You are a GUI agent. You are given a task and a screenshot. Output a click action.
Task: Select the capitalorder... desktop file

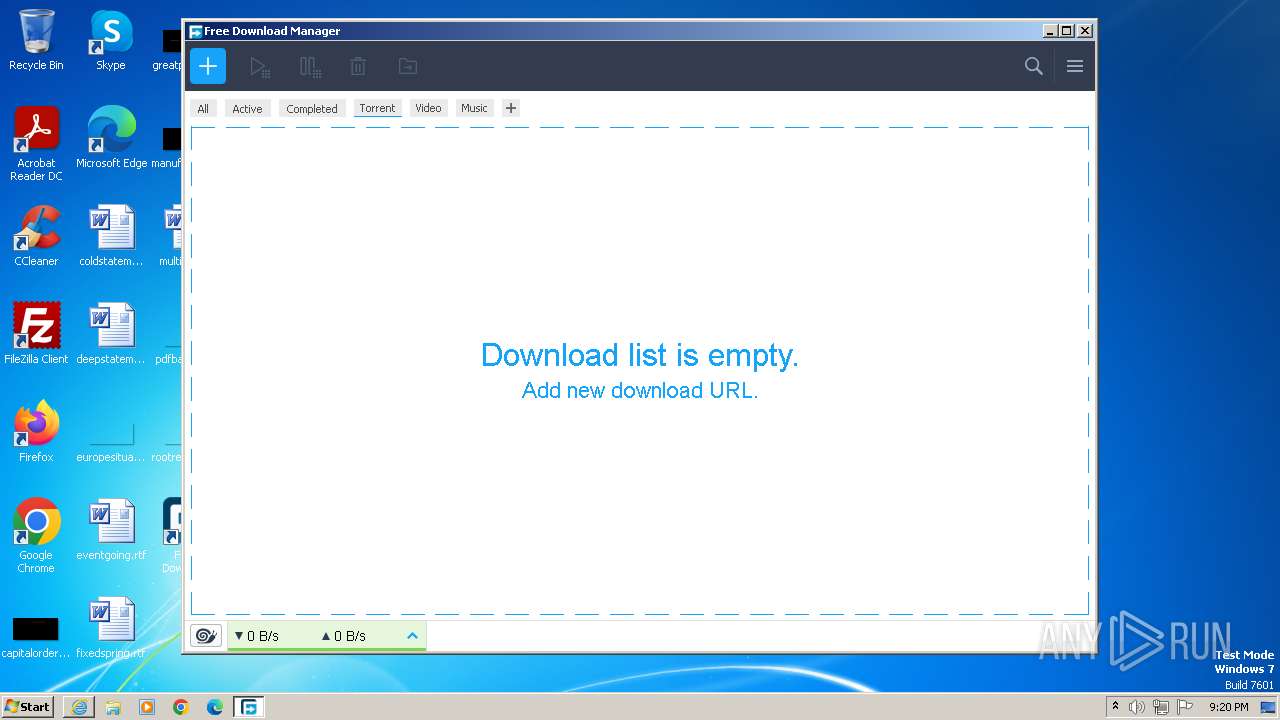(x=36, y=636)
